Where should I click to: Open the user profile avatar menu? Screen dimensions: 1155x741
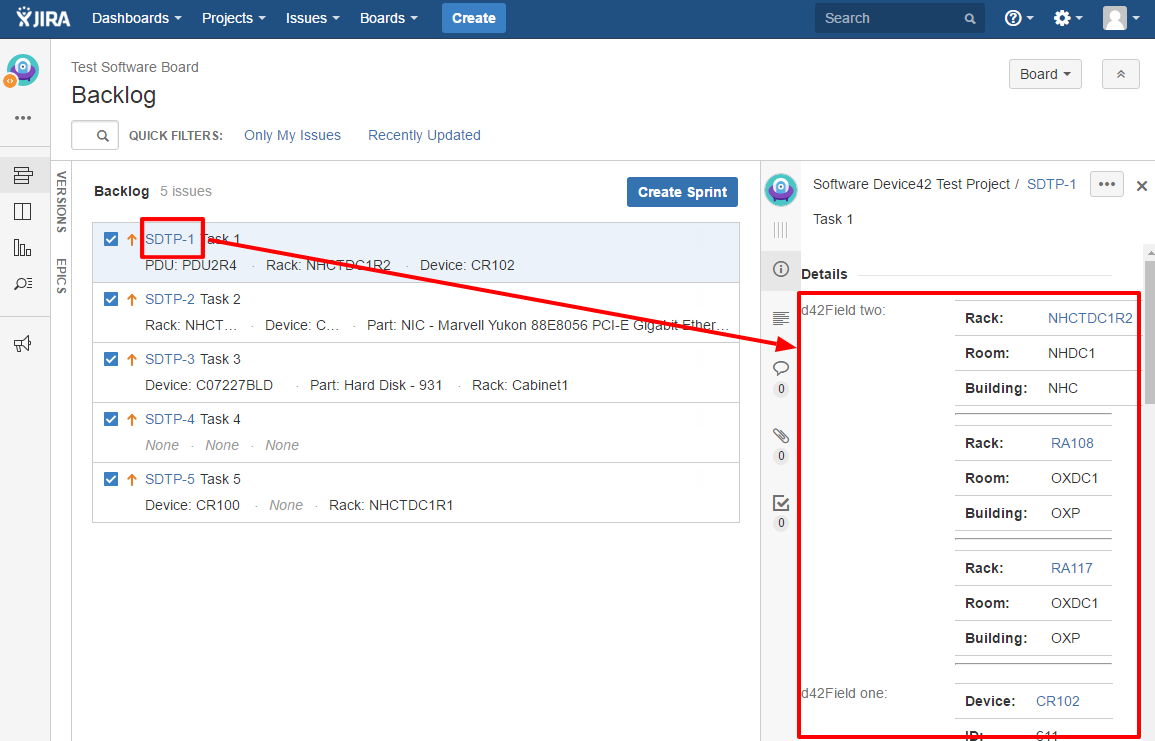click(x=1121, y=18)
